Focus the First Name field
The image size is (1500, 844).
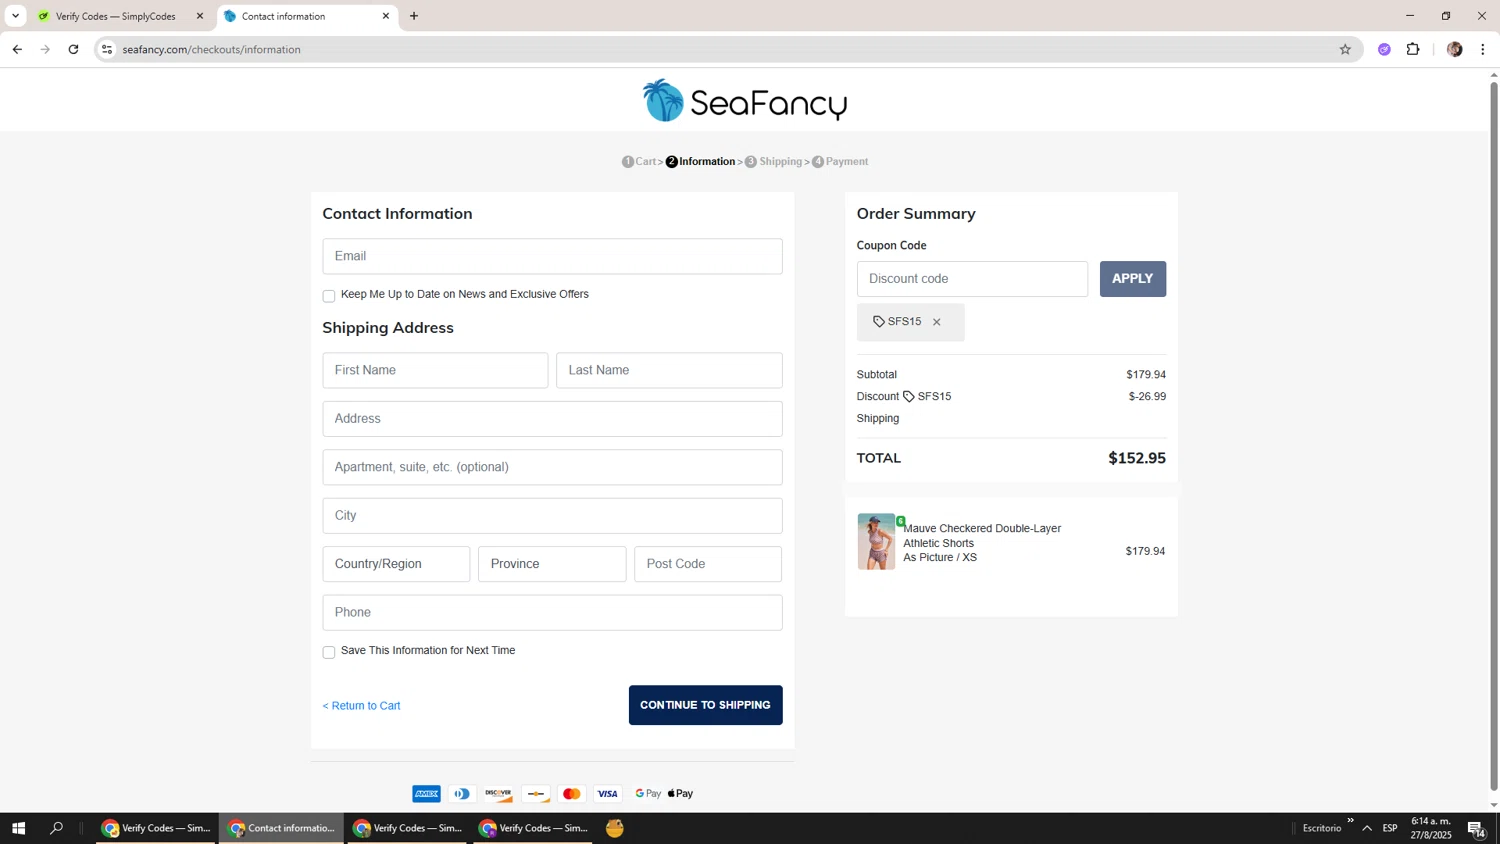(435, 370)
